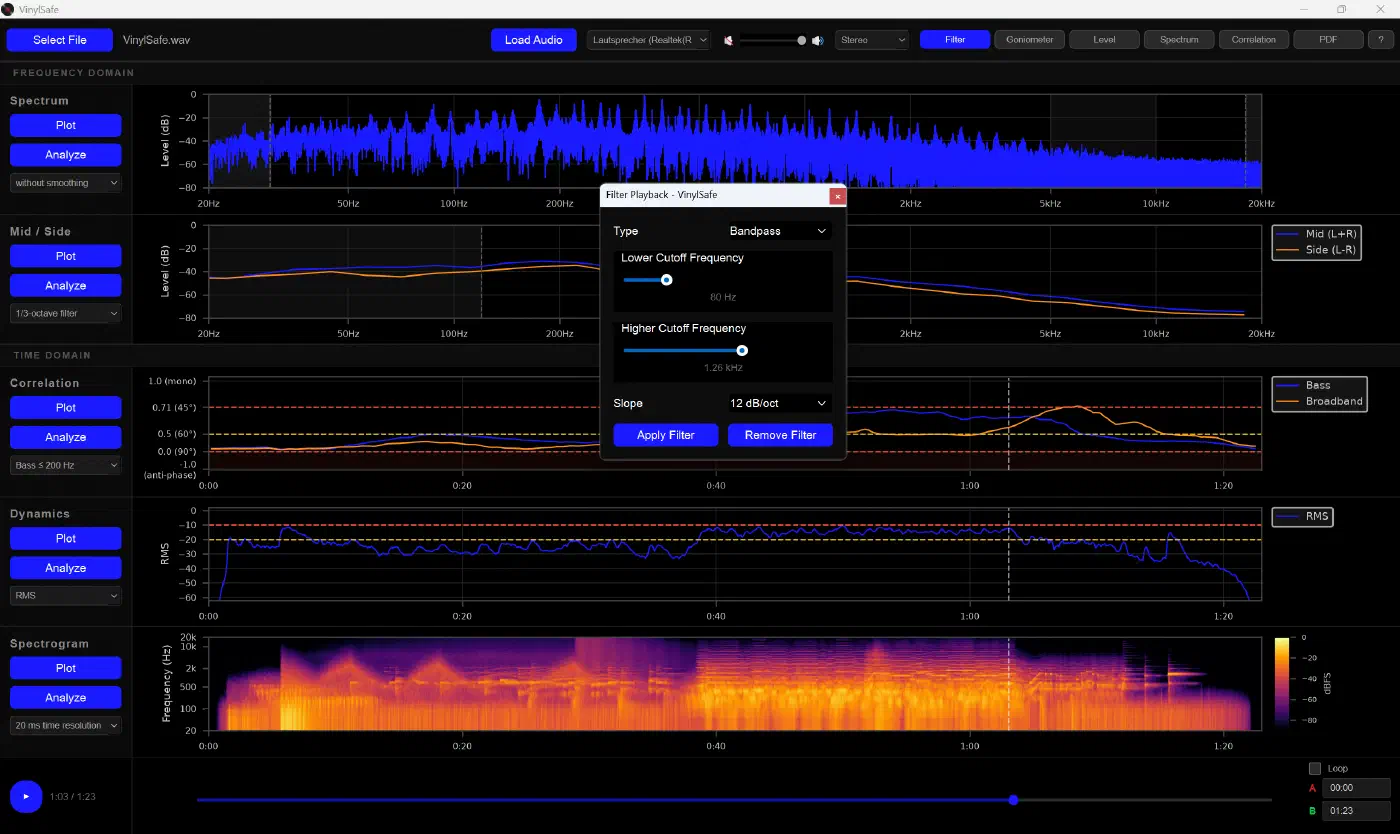
Task: Click the Load Audio button
Action: point(534,40)
